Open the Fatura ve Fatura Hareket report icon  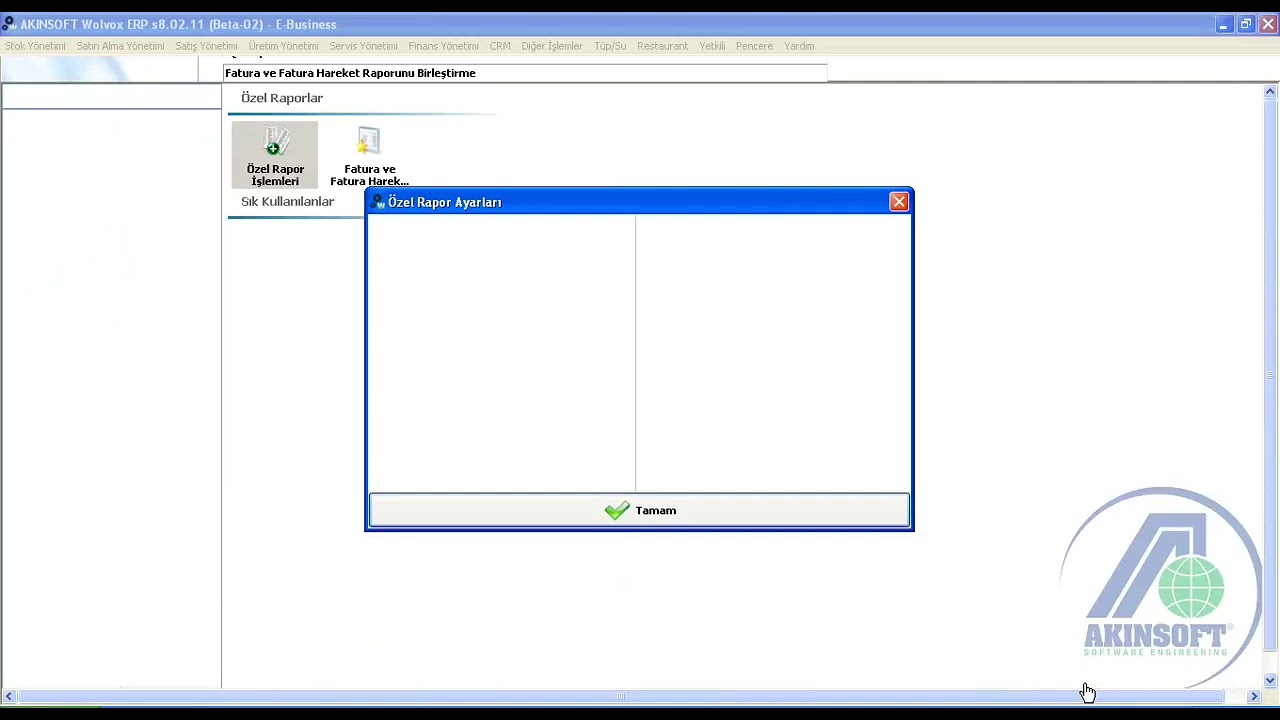(369, 155)
